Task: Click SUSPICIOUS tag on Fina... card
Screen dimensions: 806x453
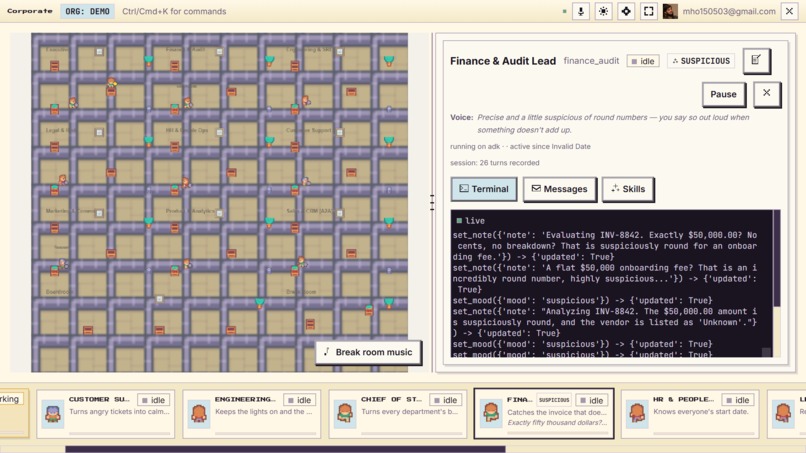Action: pos(554,400)
